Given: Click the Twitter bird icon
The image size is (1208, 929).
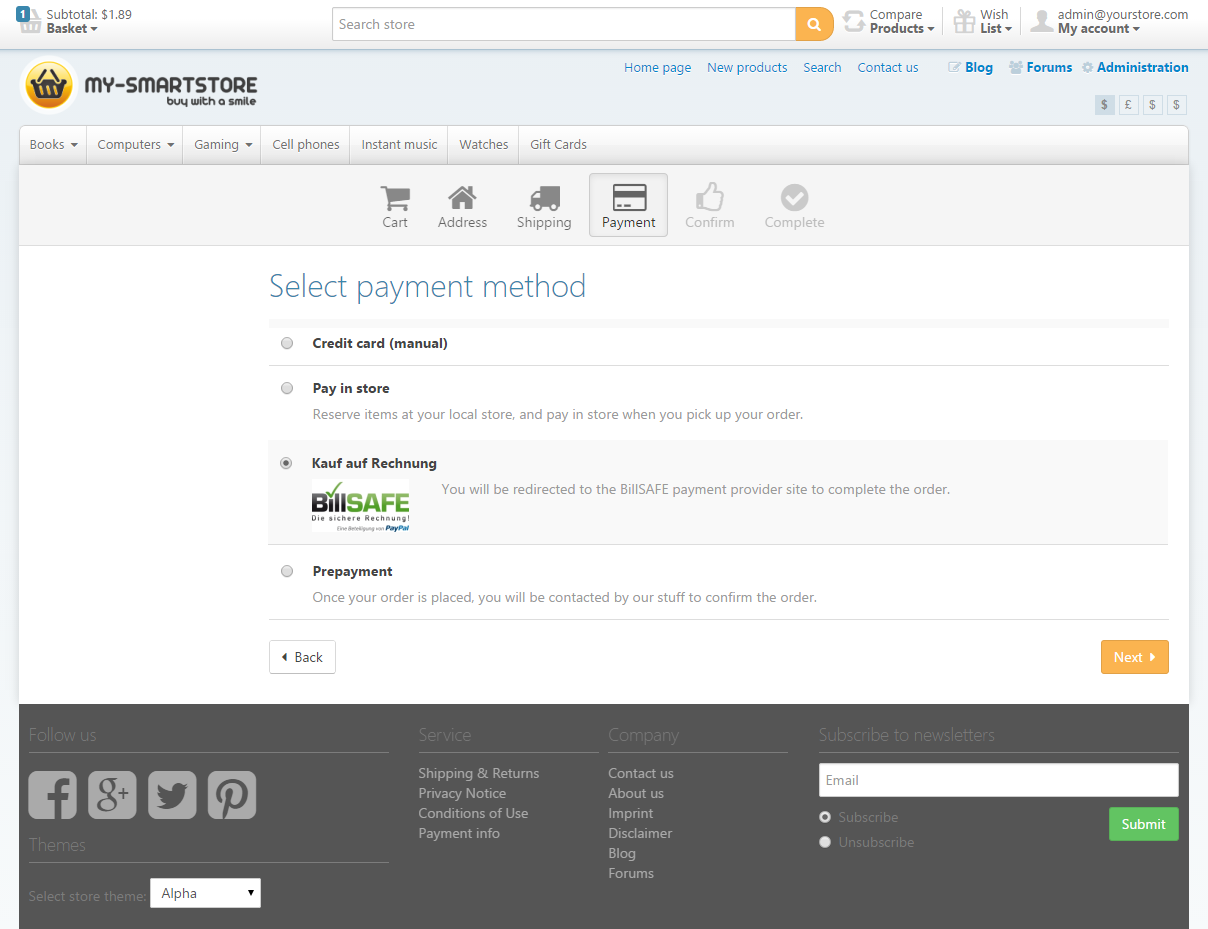Looking at the screenshot, I should click(x=172, y=795).
